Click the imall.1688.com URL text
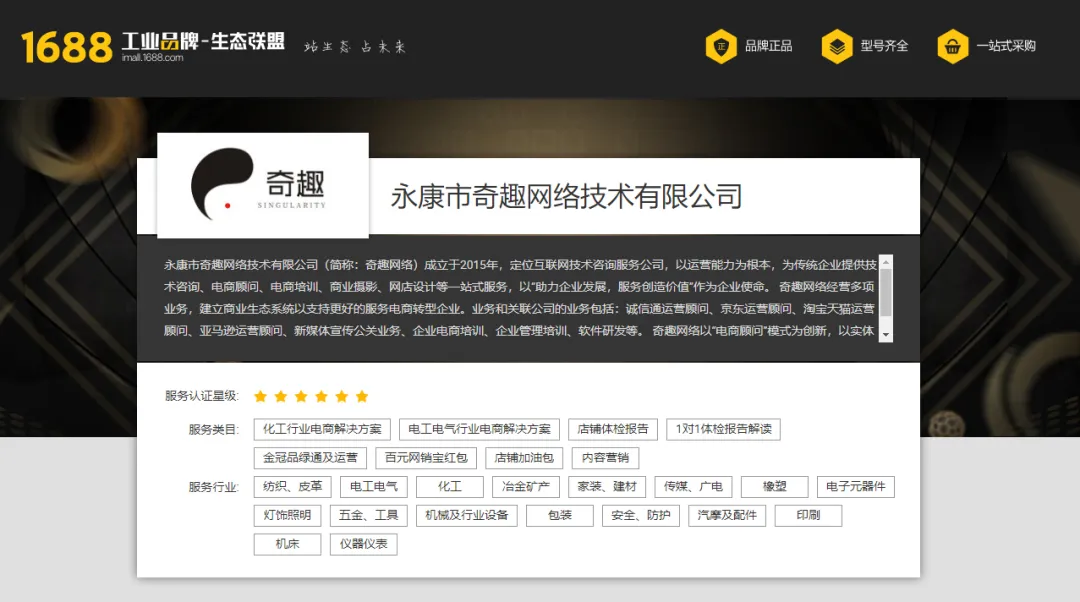 tap(153, 58)
